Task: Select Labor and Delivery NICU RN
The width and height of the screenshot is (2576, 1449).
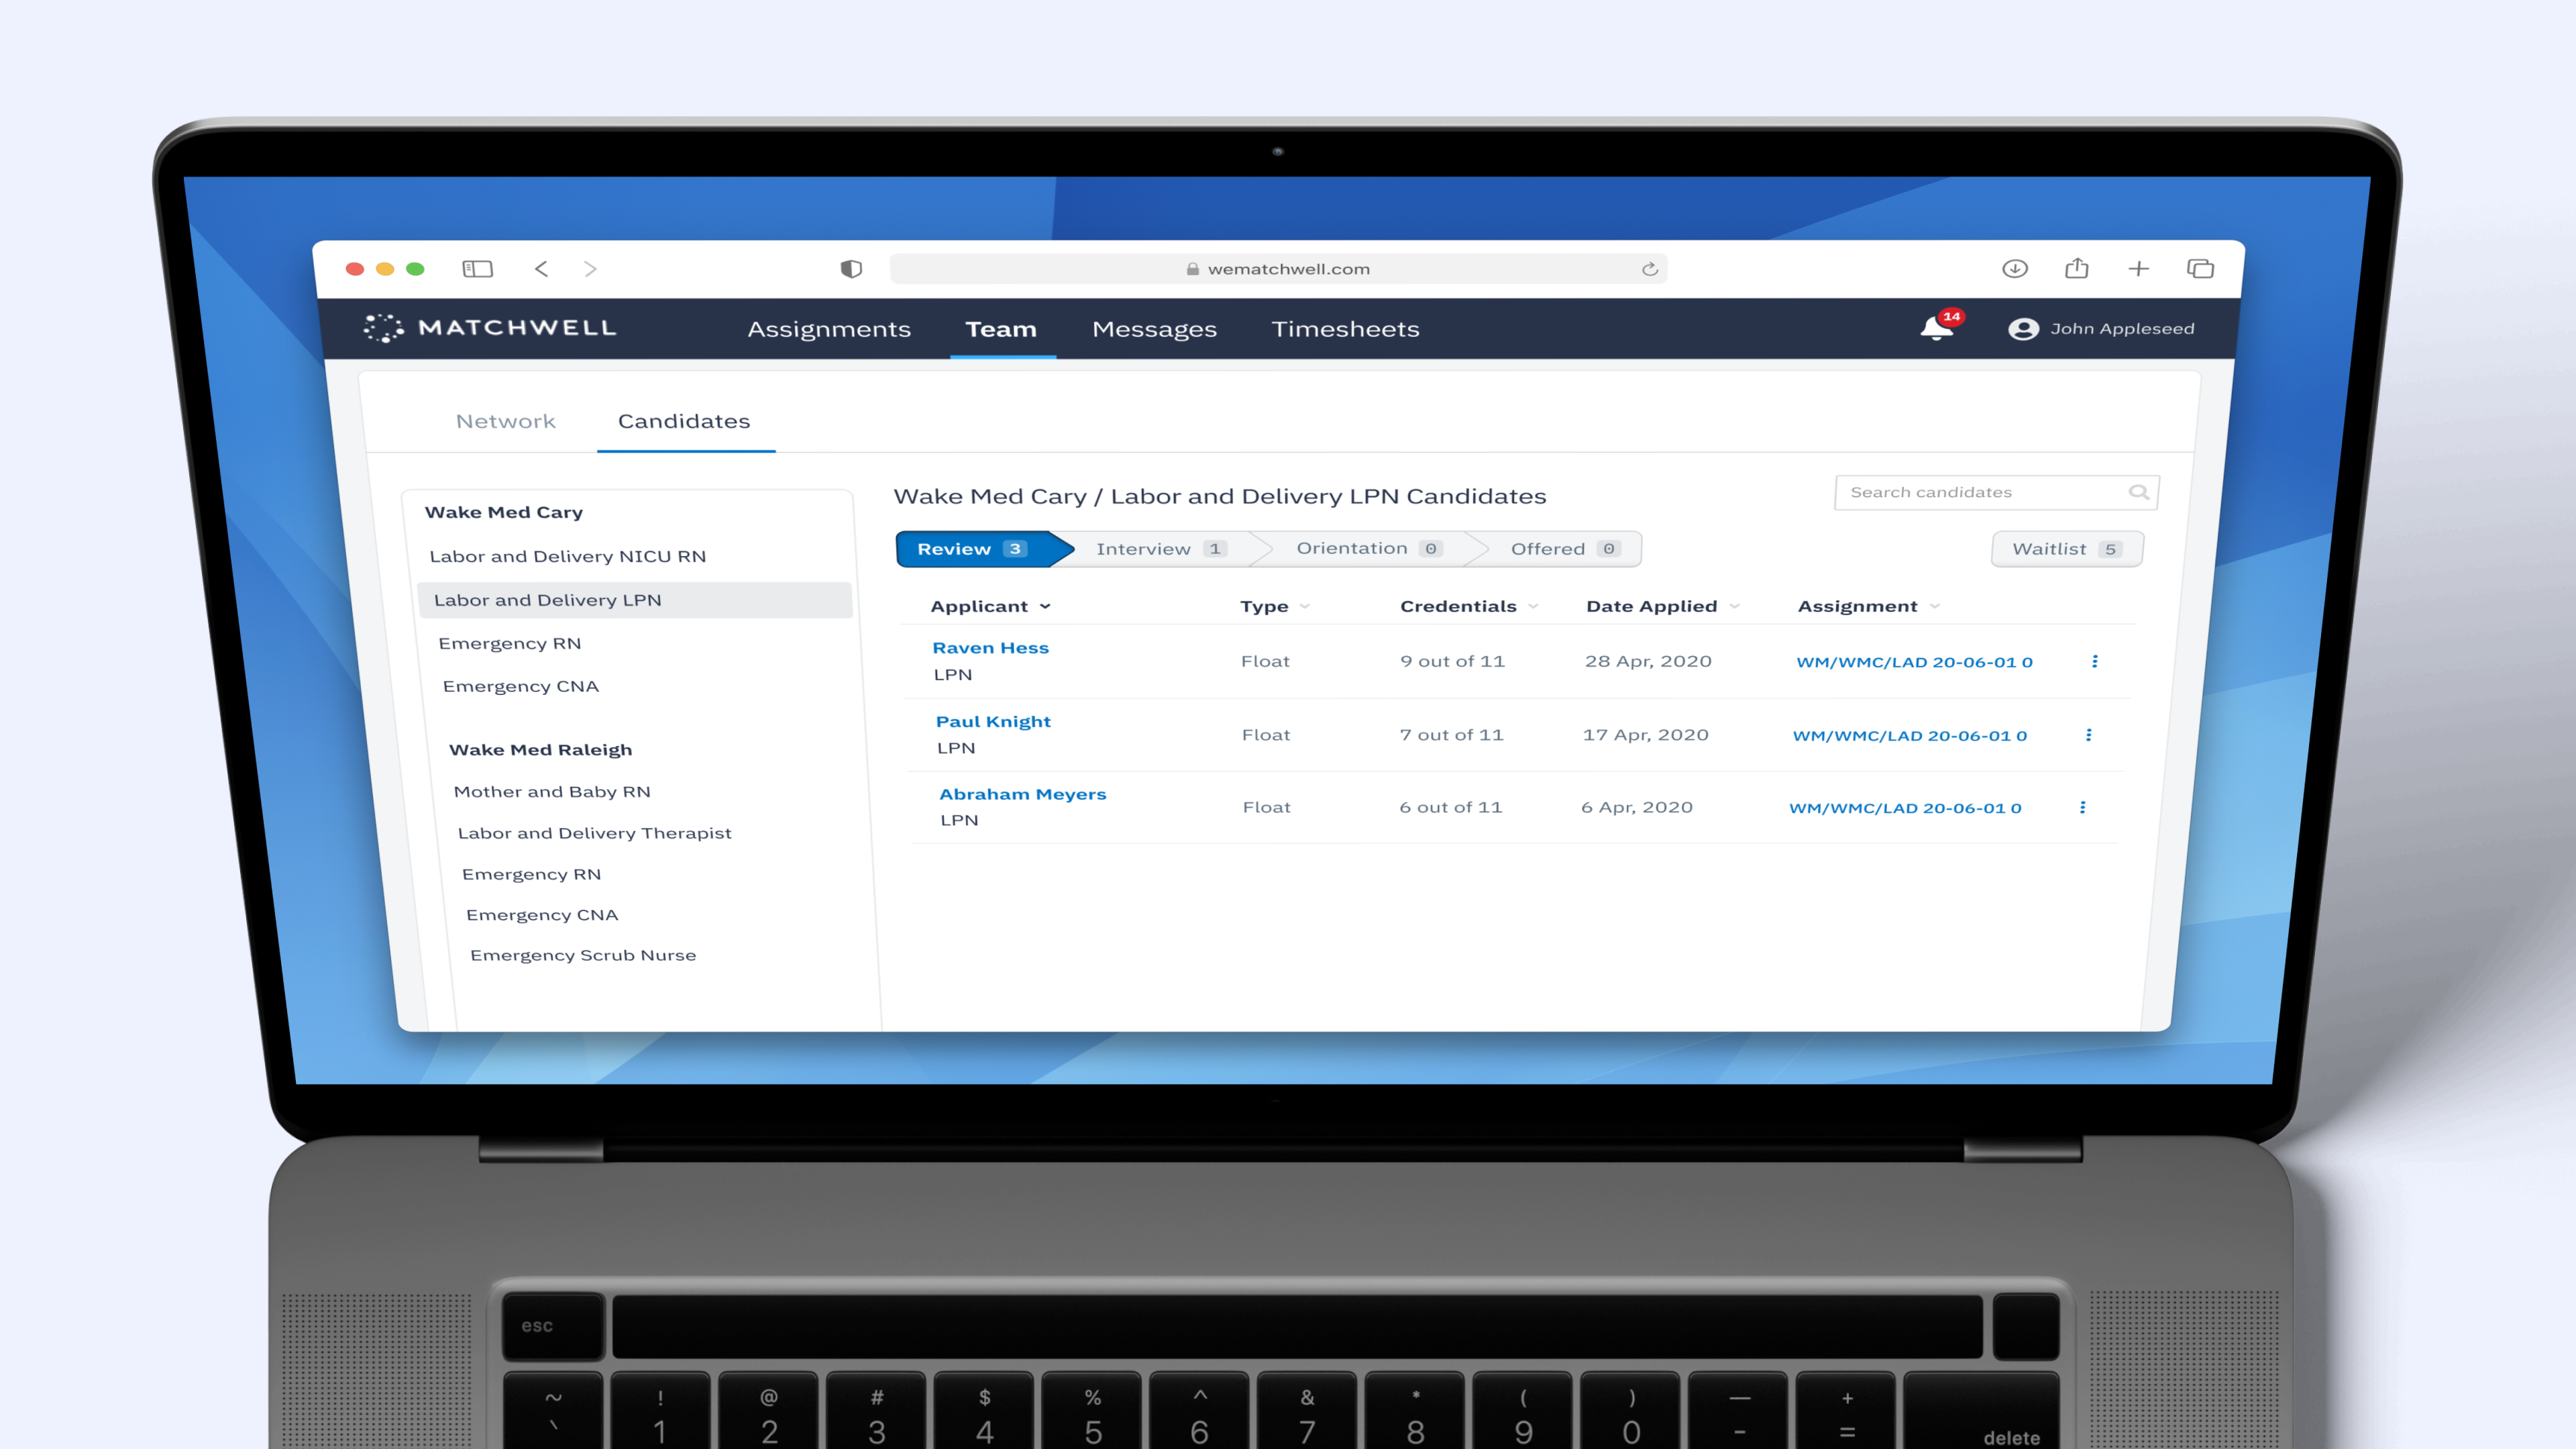Action: pos(567,557)
